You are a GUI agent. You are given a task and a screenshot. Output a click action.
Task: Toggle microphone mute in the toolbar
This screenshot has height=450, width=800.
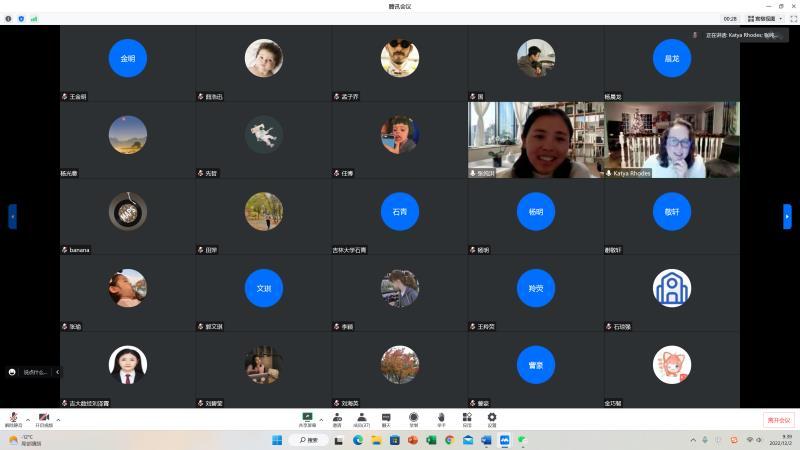14,419
